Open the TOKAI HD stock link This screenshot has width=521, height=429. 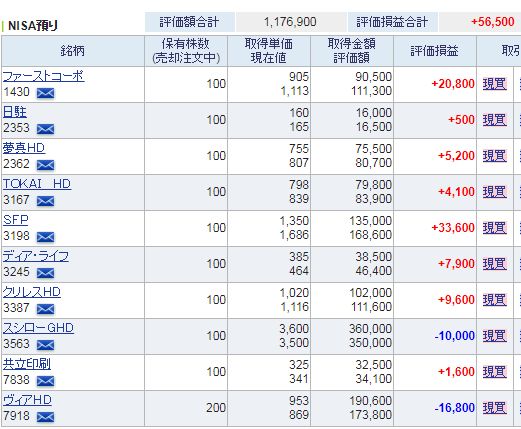[37, 184]
